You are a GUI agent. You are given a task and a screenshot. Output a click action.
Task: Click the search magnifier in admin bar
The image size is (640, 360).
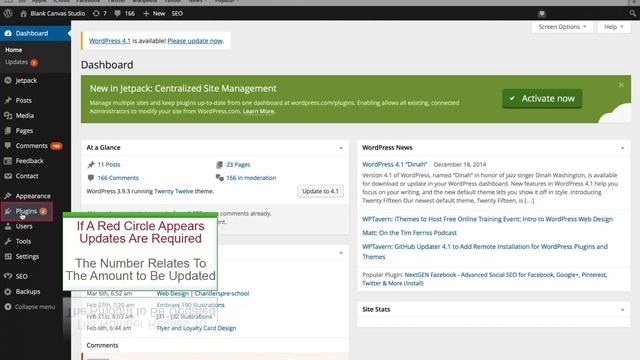(x=632, y=13)
